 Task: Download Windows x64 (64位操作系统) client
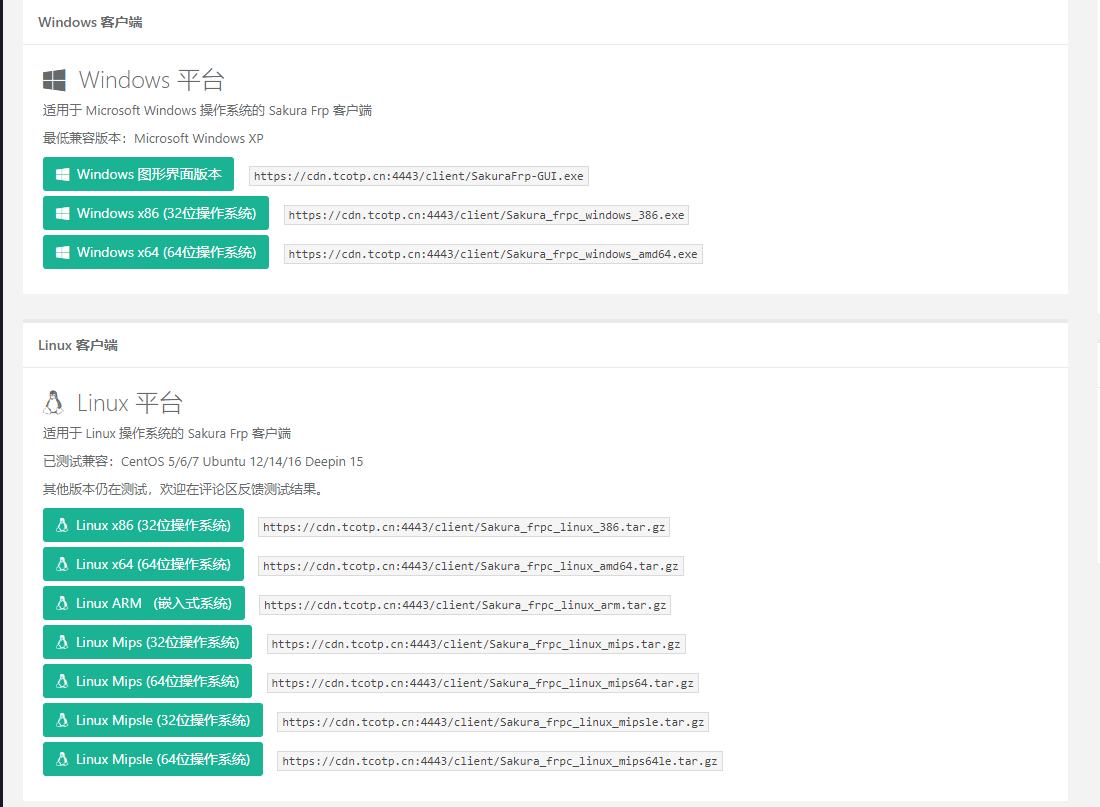[156, 252]
